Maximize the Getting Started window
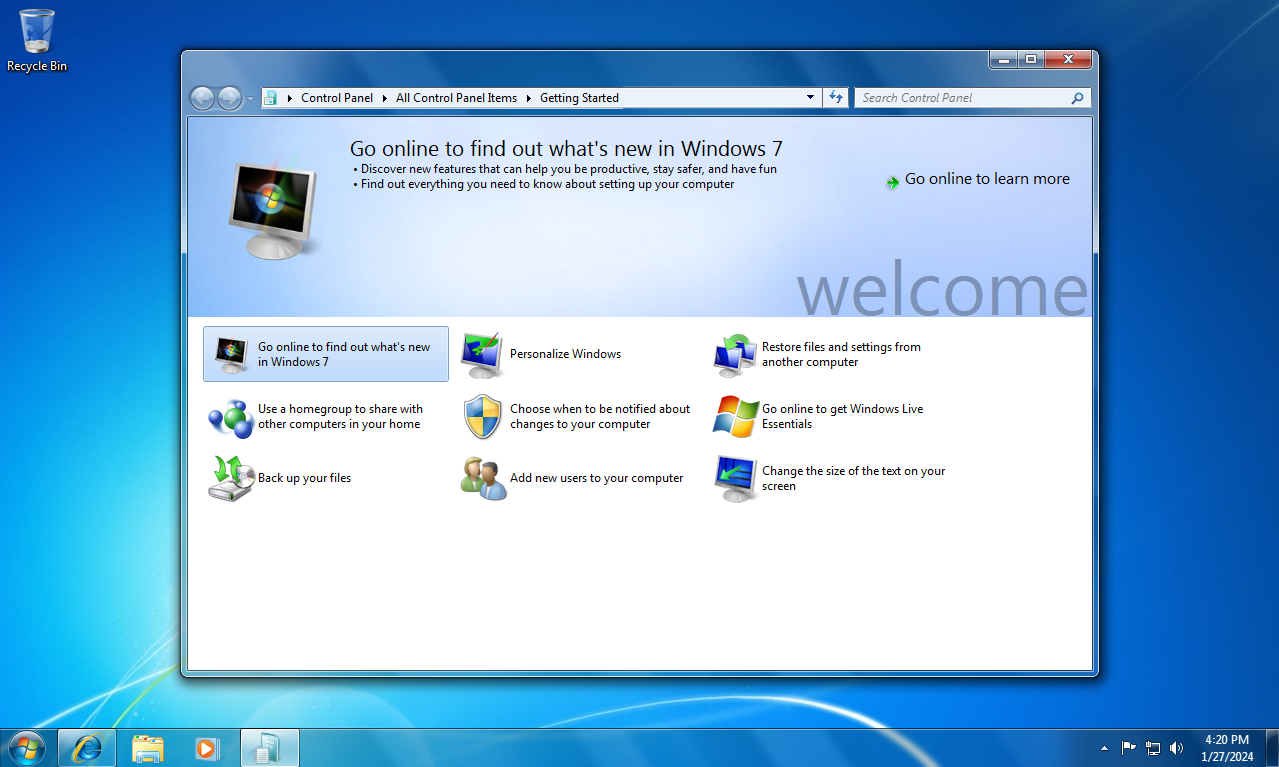 pyautogui.click(x=1031, y=60)
